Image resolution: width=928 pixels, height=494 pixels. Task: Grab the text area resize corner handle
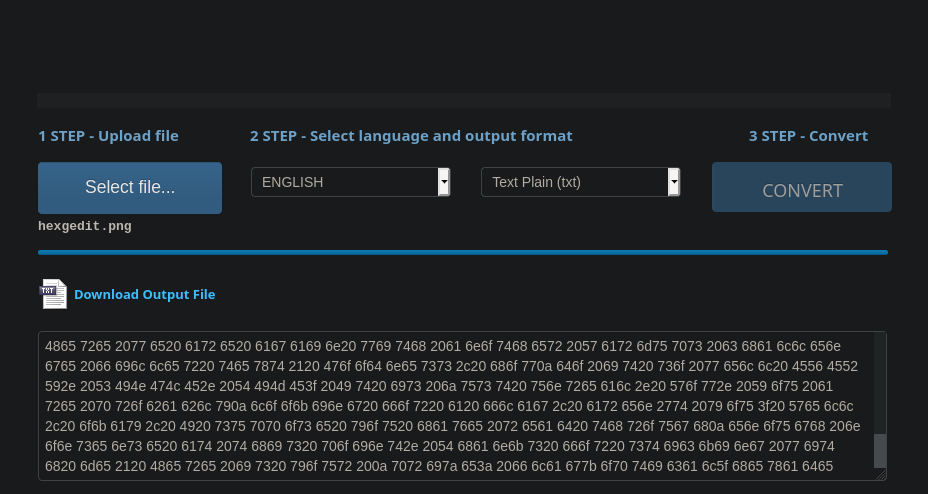tap(880, 475)
